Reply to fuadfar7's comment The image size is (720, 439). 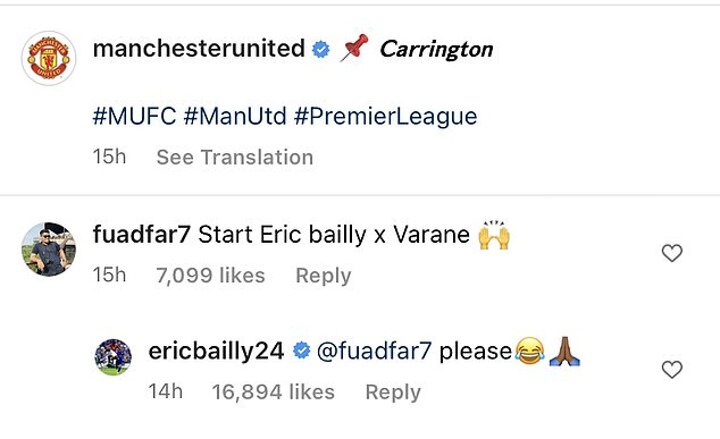323,275
